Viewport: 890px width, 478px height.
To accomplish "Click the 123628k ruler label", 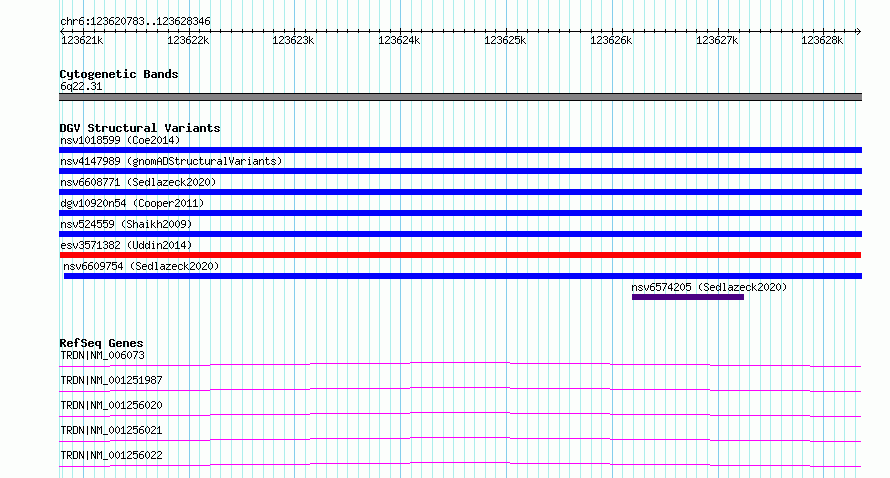I will pos(822,40).
